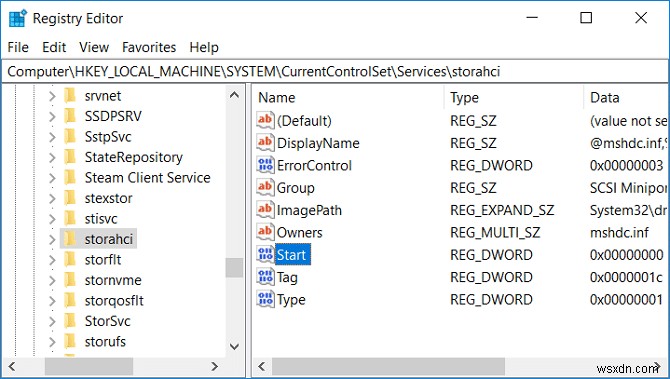Select the Start value name
The image size is (670, 379).
point(292,255)
